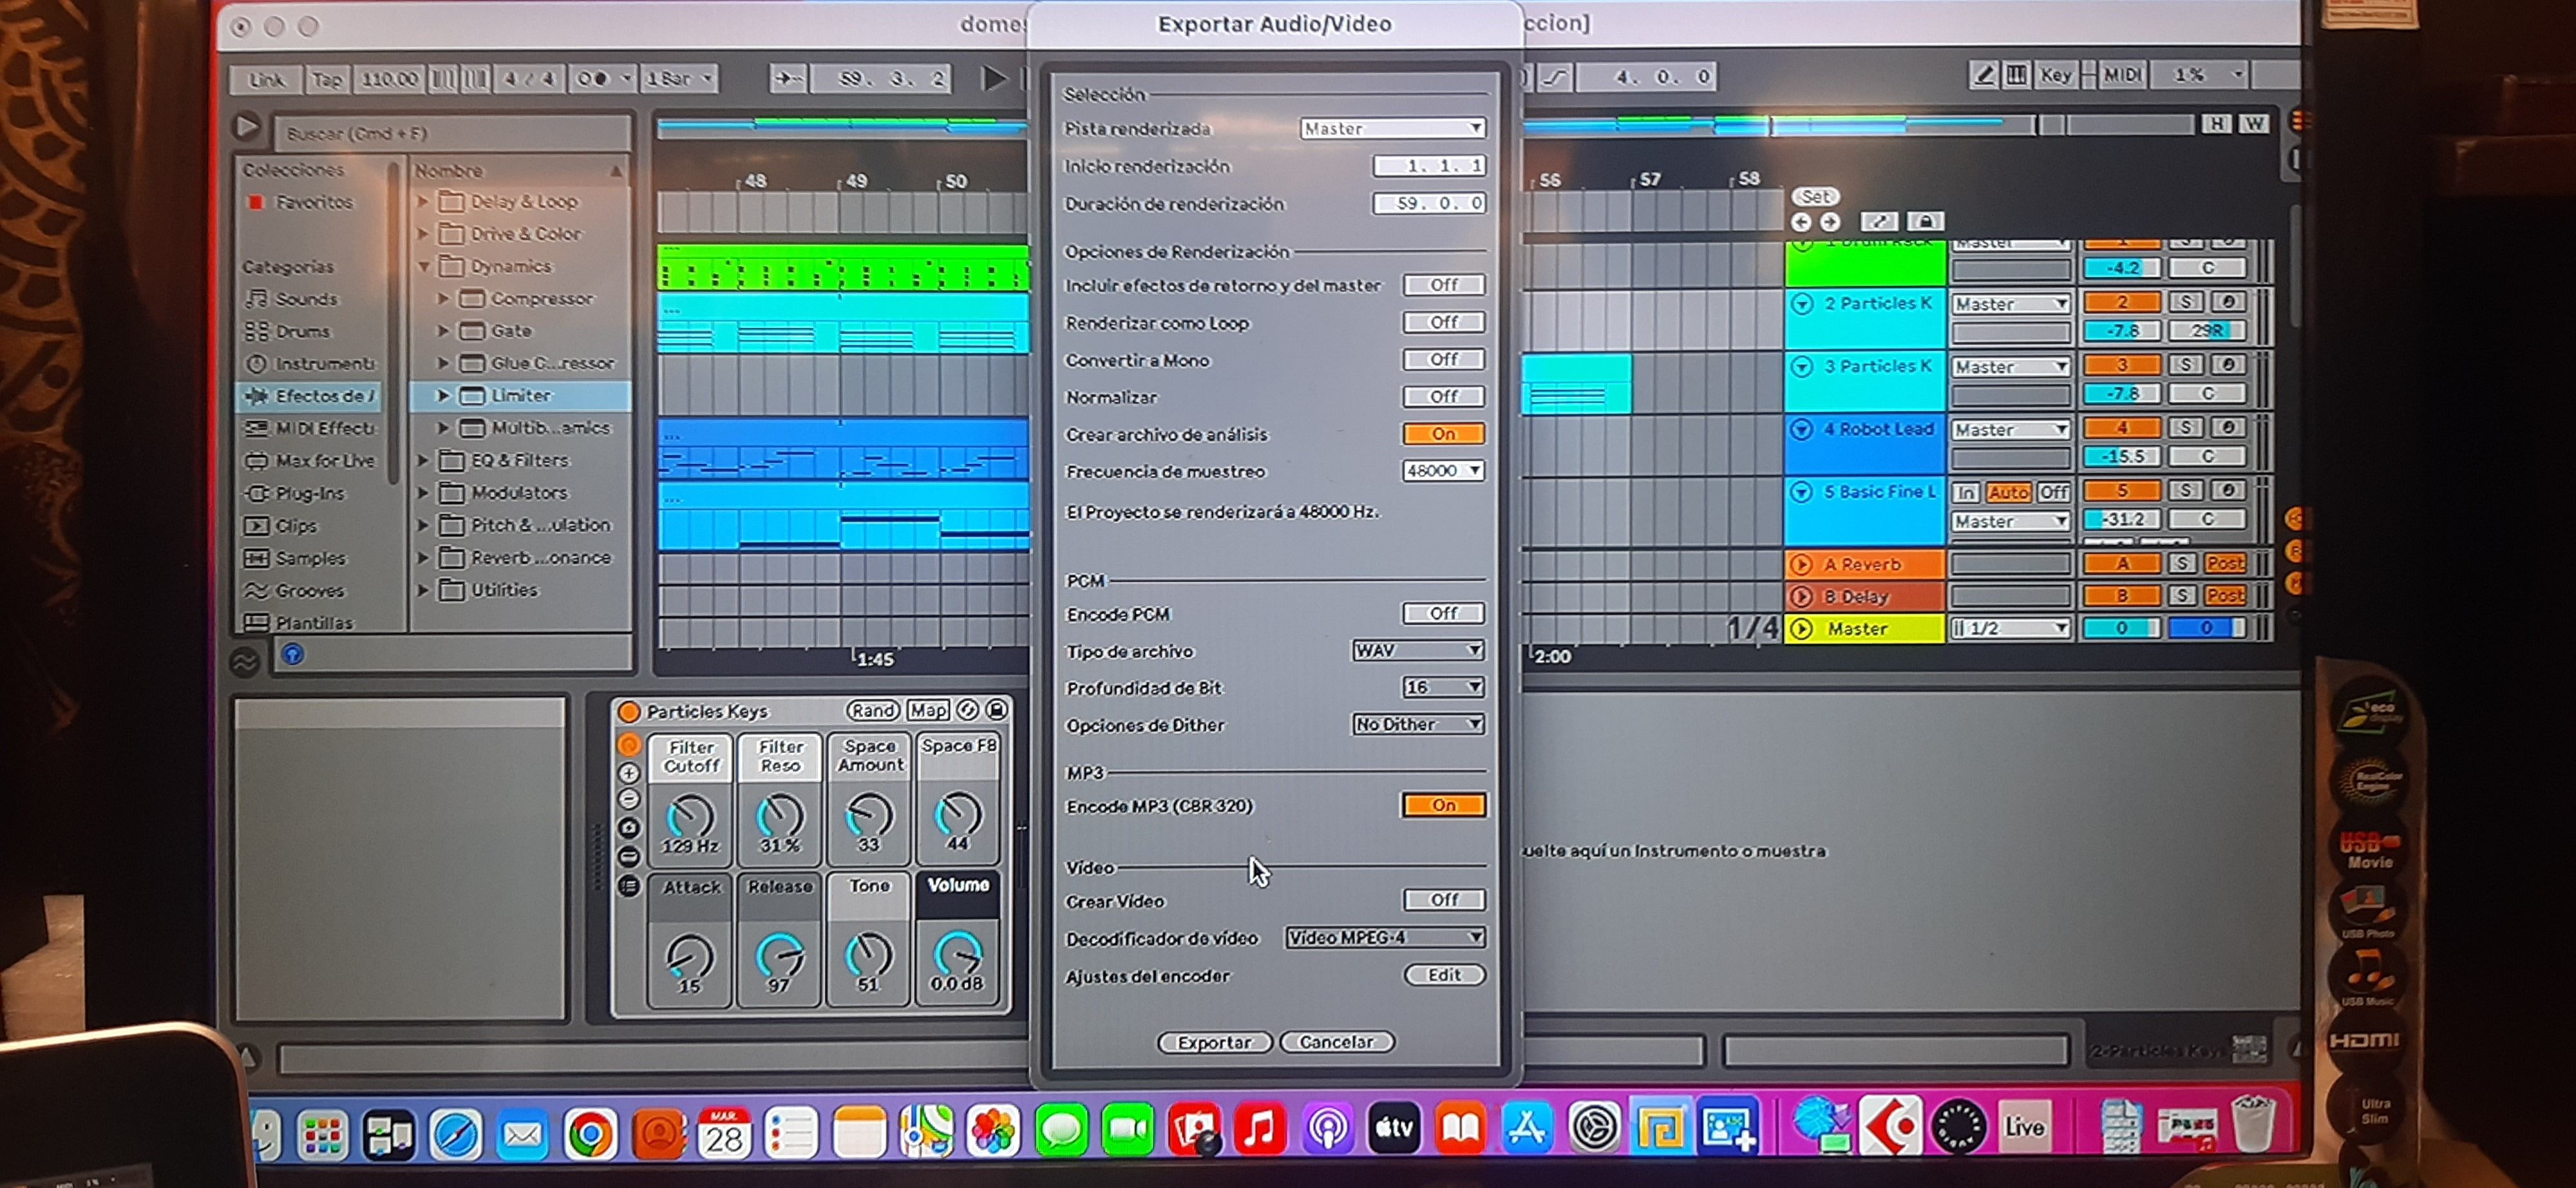Click the Cancelar button

pos(1336,1042)
